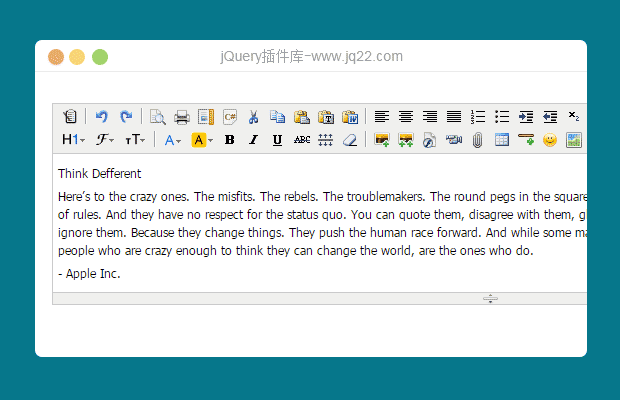Insert a numbered list

[x=478, y=117]
